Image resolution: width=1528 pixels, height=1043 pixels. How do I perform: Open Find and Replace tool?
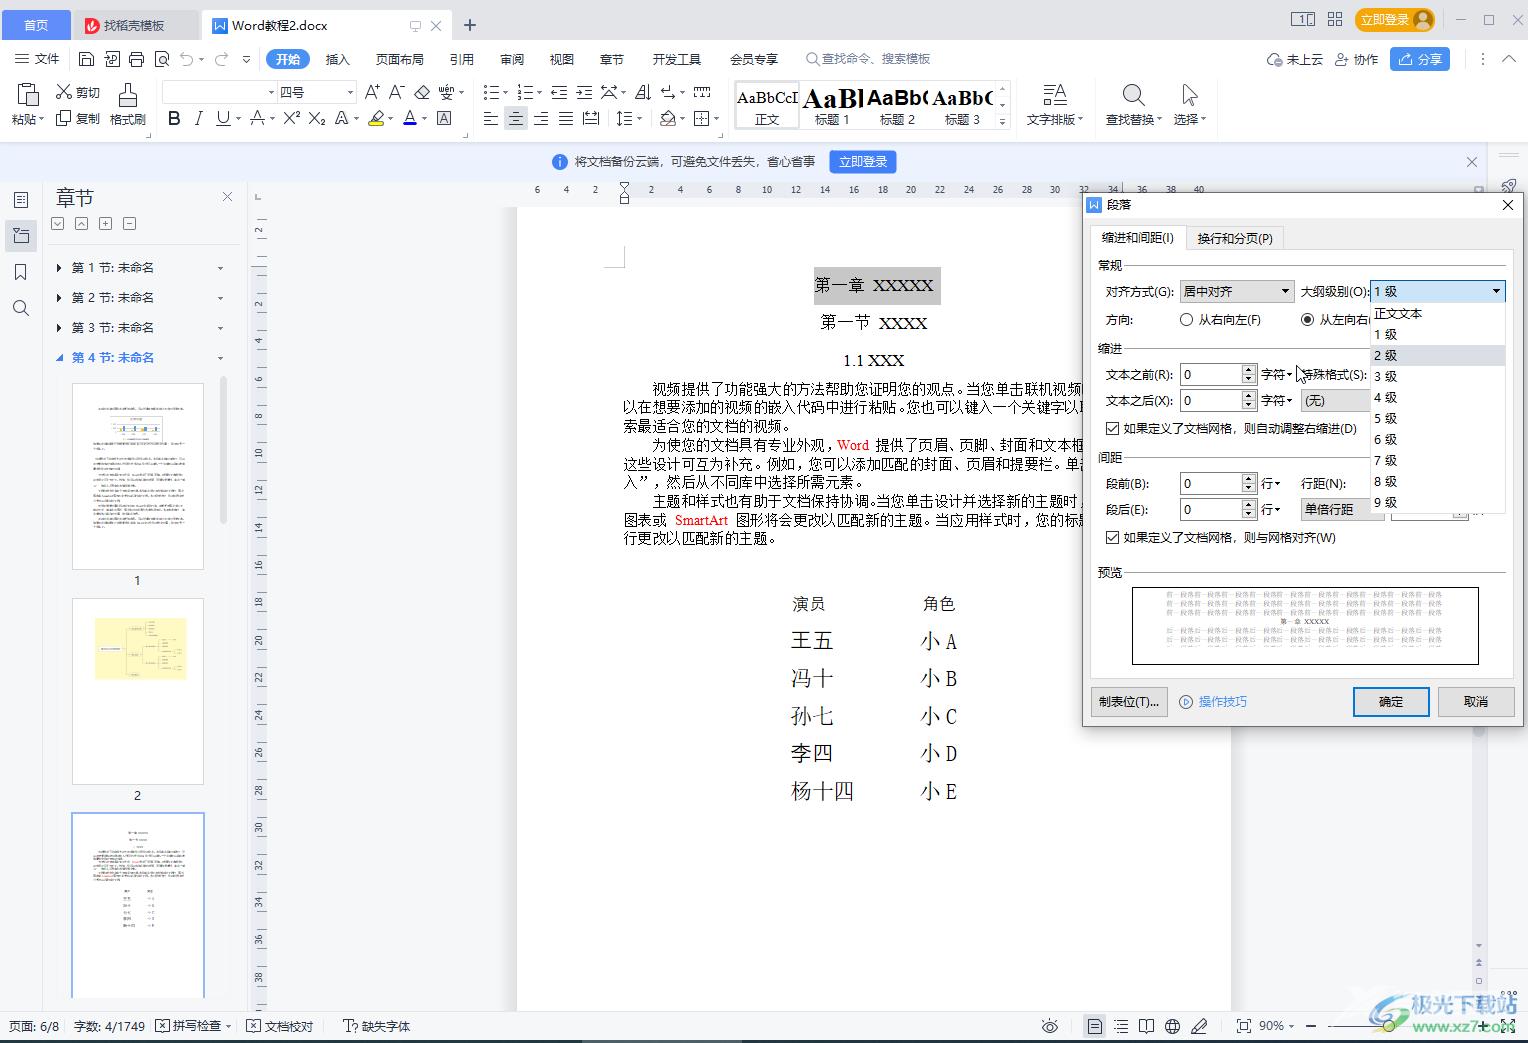(x=1133, y=104)
